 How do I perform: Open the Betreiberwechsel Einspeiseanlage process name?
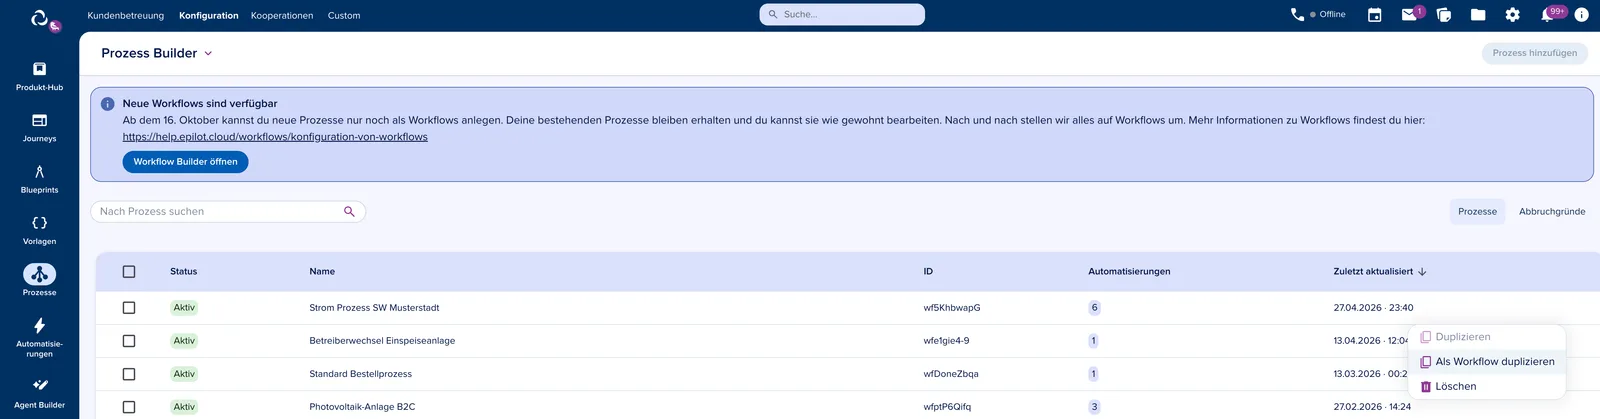pos(382,341)
